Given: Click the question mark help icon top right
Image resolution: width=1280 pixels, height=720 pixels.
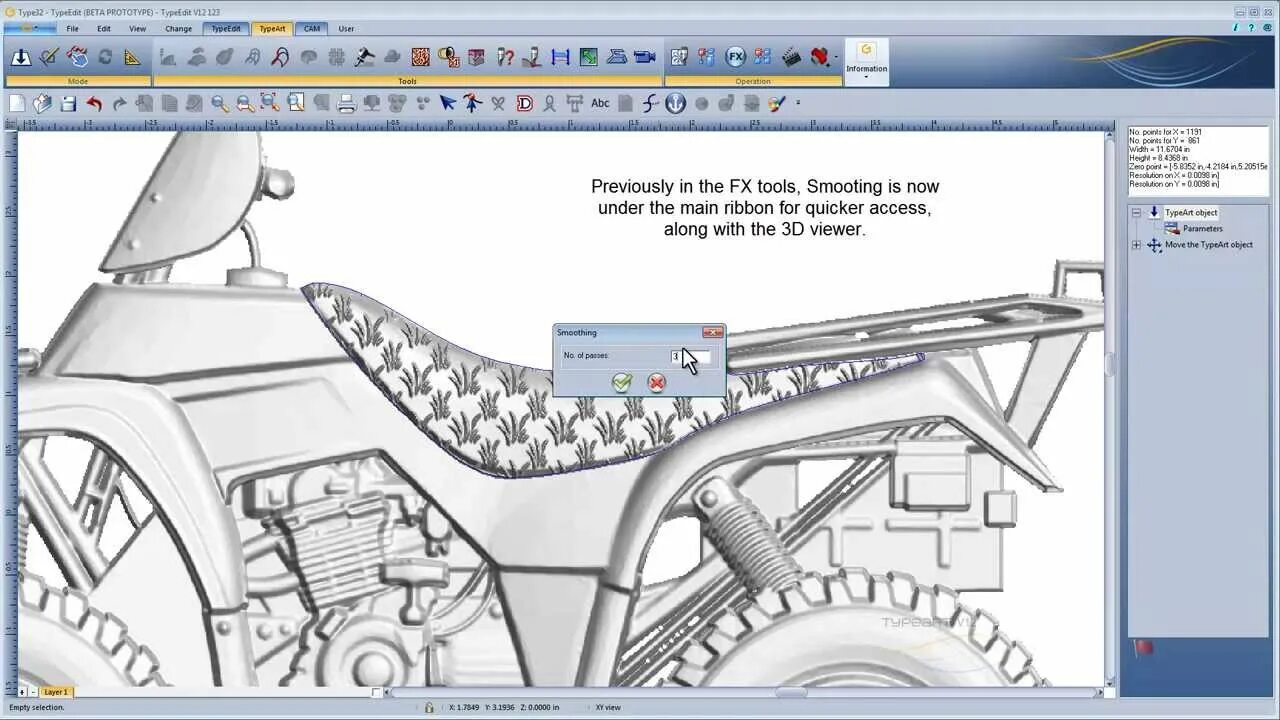Looking at the screenshot, I should pos(1249,28).
